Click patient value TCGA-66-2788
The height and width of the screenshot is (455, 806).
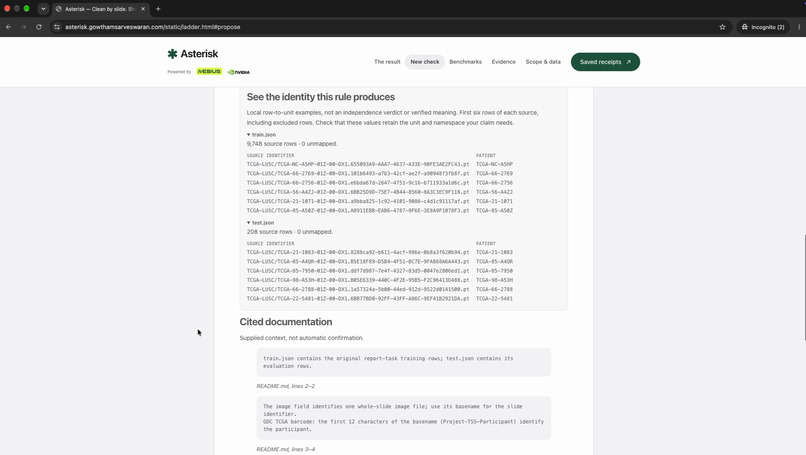tap(494, 289)
